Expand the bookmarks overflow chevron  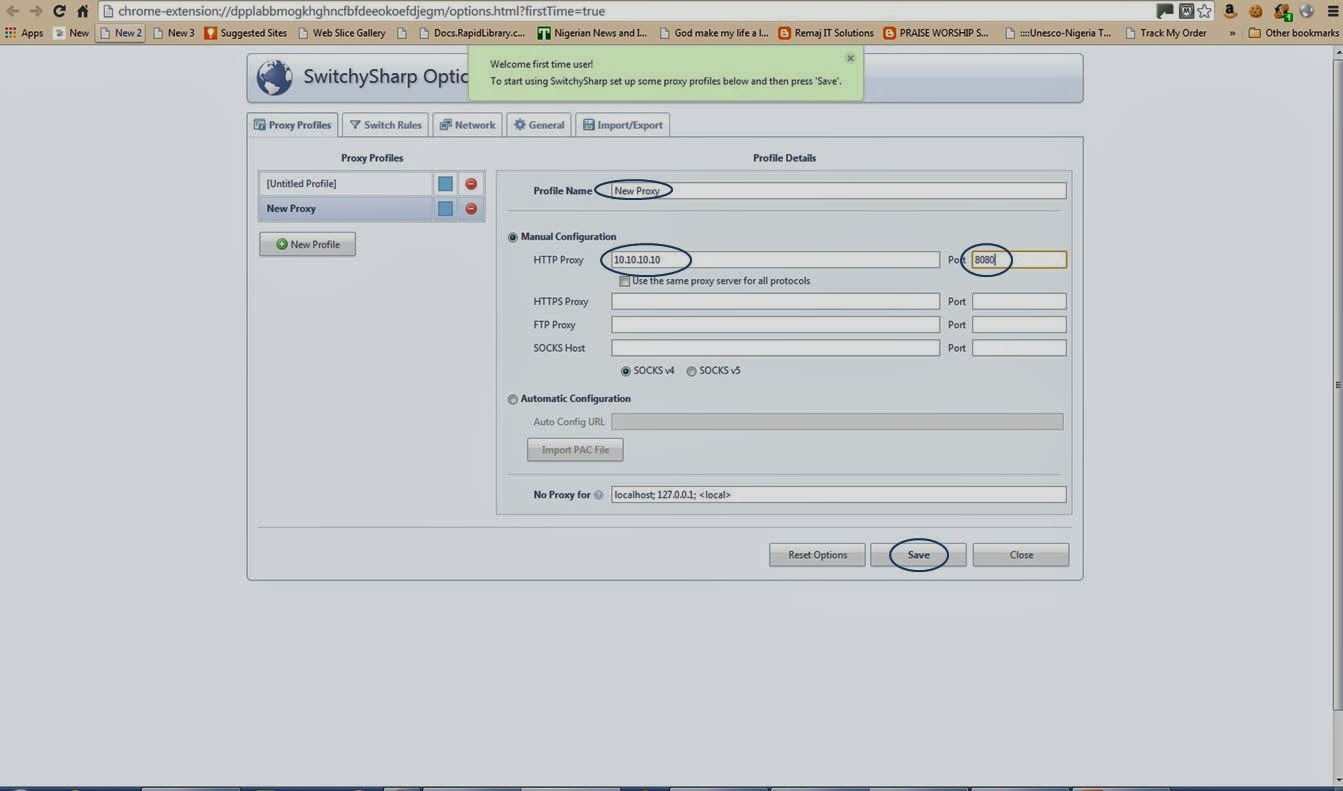tap(1231, 33)
